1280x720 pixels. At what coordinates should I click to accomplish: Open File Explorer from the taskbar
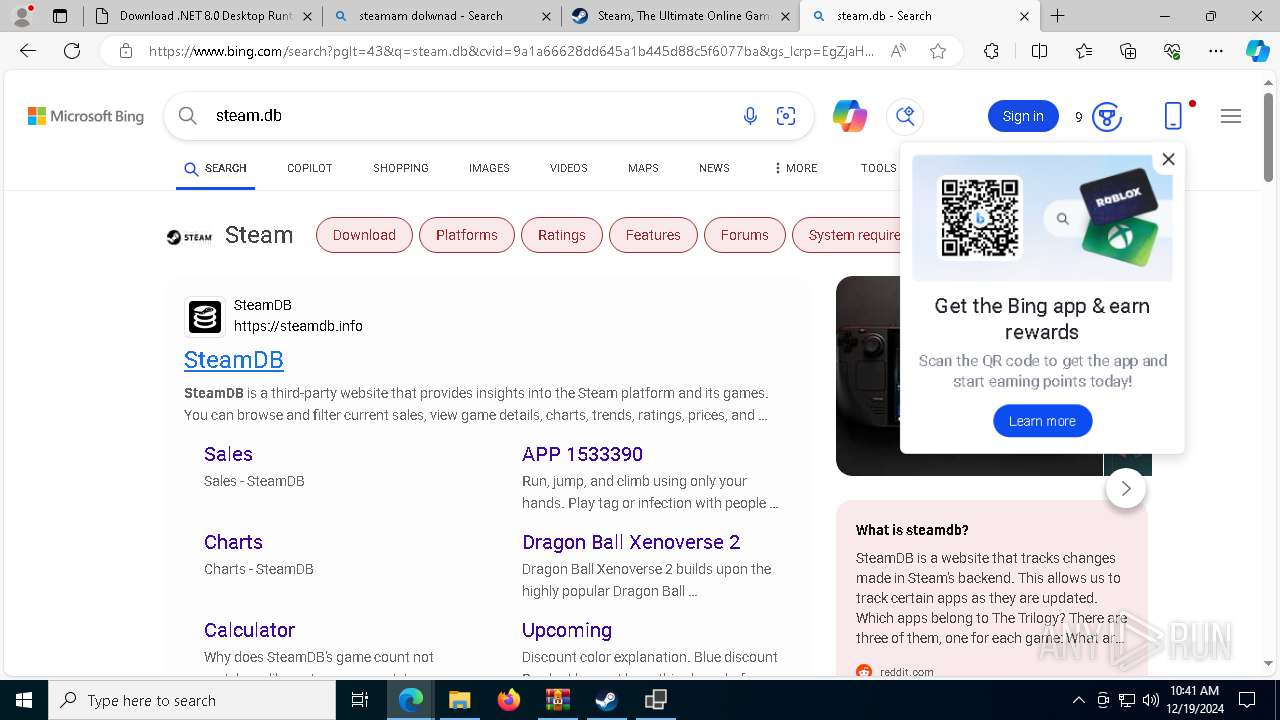point(460,700)
